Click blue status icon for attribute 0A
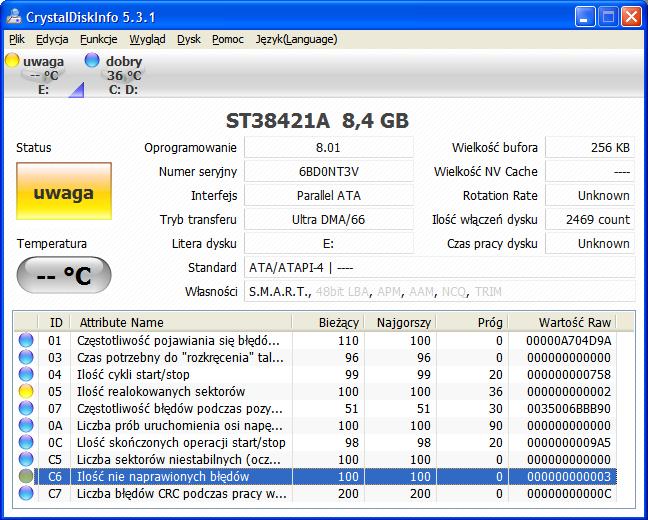The height and width of the screenshot is (520, 648). (x=26, y=425)
